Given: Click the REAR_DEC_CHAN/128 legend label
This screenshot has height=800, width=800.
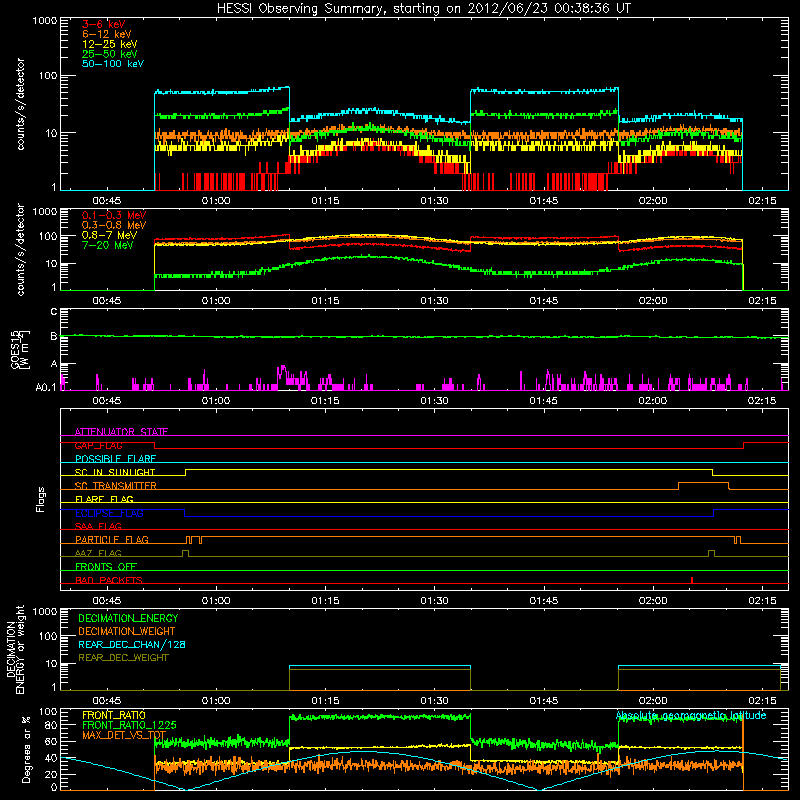Looking at the screenshot, I should pyautogui.click(x=132, y=644).
